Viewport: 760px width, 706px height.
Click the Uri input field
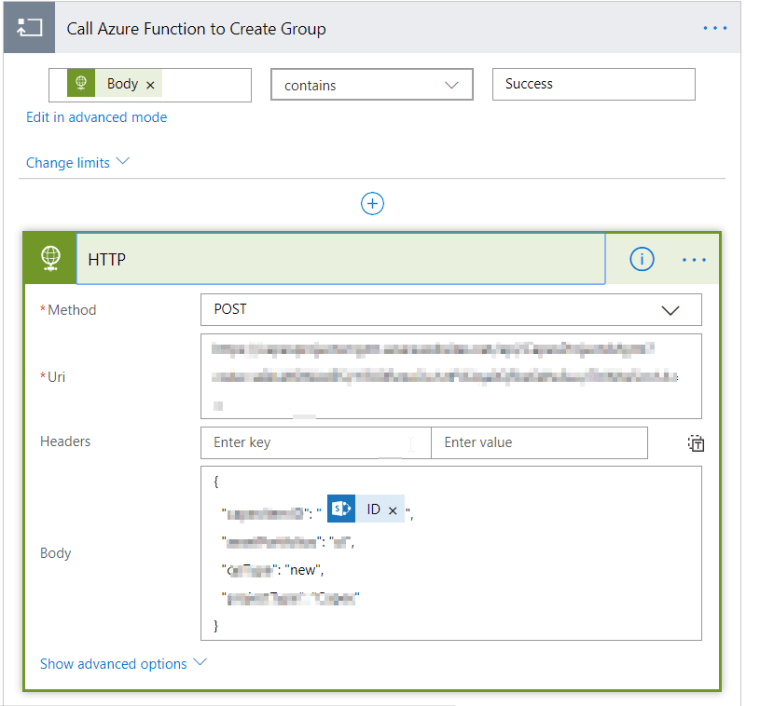(451, 376)
